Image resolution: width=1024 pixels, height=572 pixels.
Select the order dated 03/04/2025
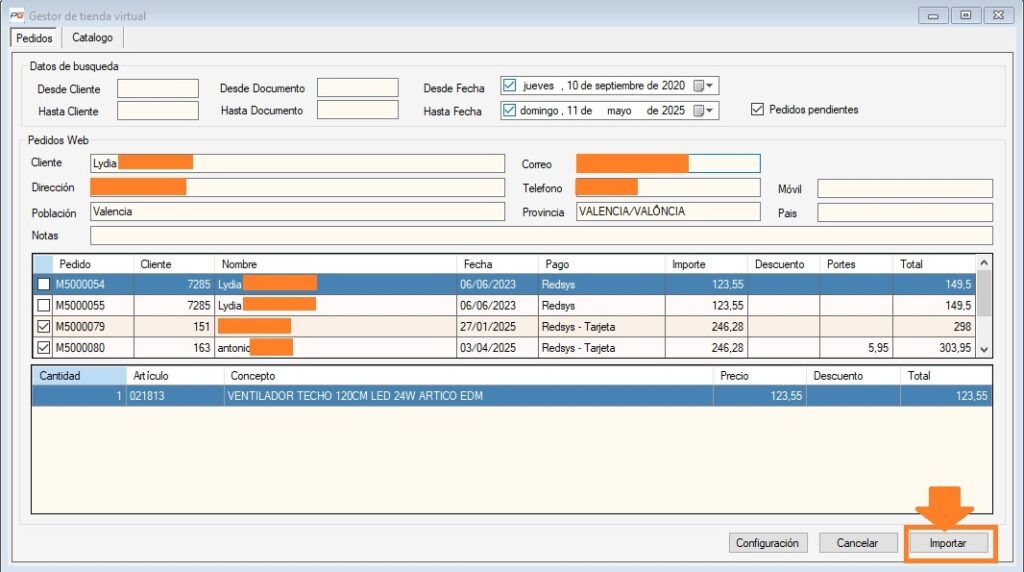(504, 347)
